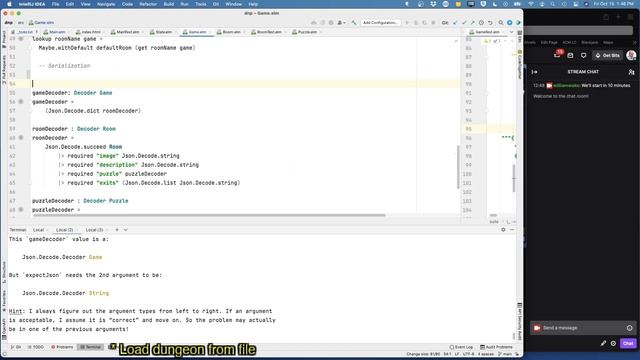Click the Git update project arrow icon
This screenshot has width=640, height=360.
pyautogui.click(x=455, y=23)
